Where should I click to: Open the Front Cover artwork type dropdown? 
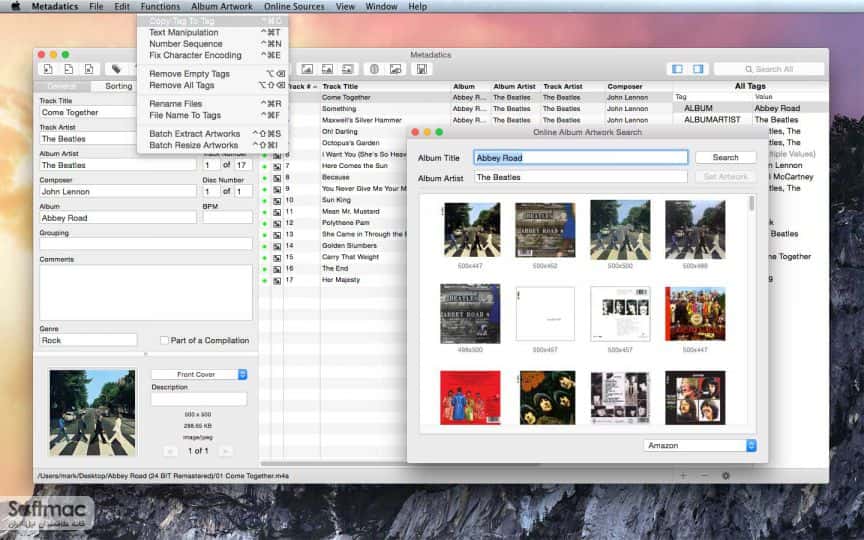point(199,374)
